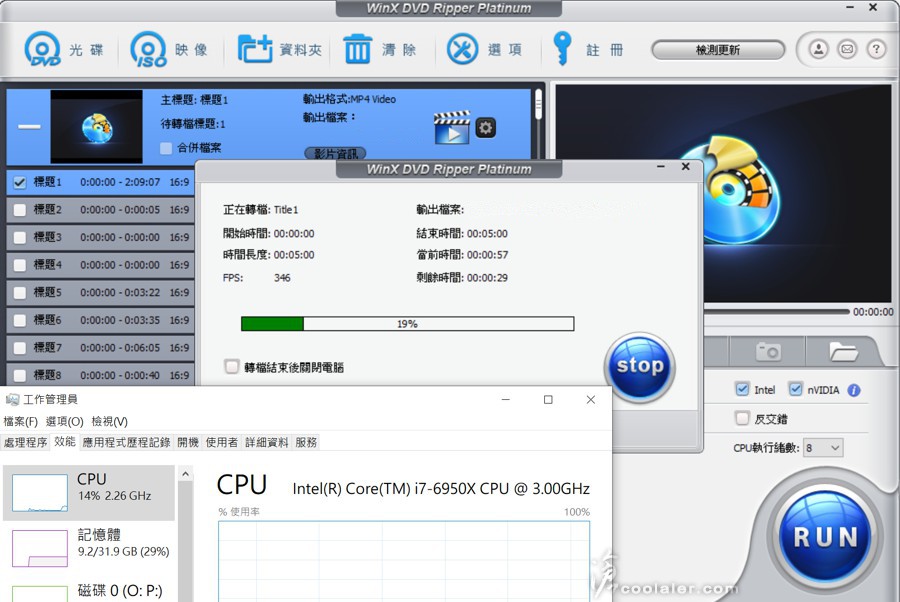The height and width of the screenshot is (602, 900).
Task: Toggle the 合併檔案 merge files checkbox
Action: tap(166, 148)
